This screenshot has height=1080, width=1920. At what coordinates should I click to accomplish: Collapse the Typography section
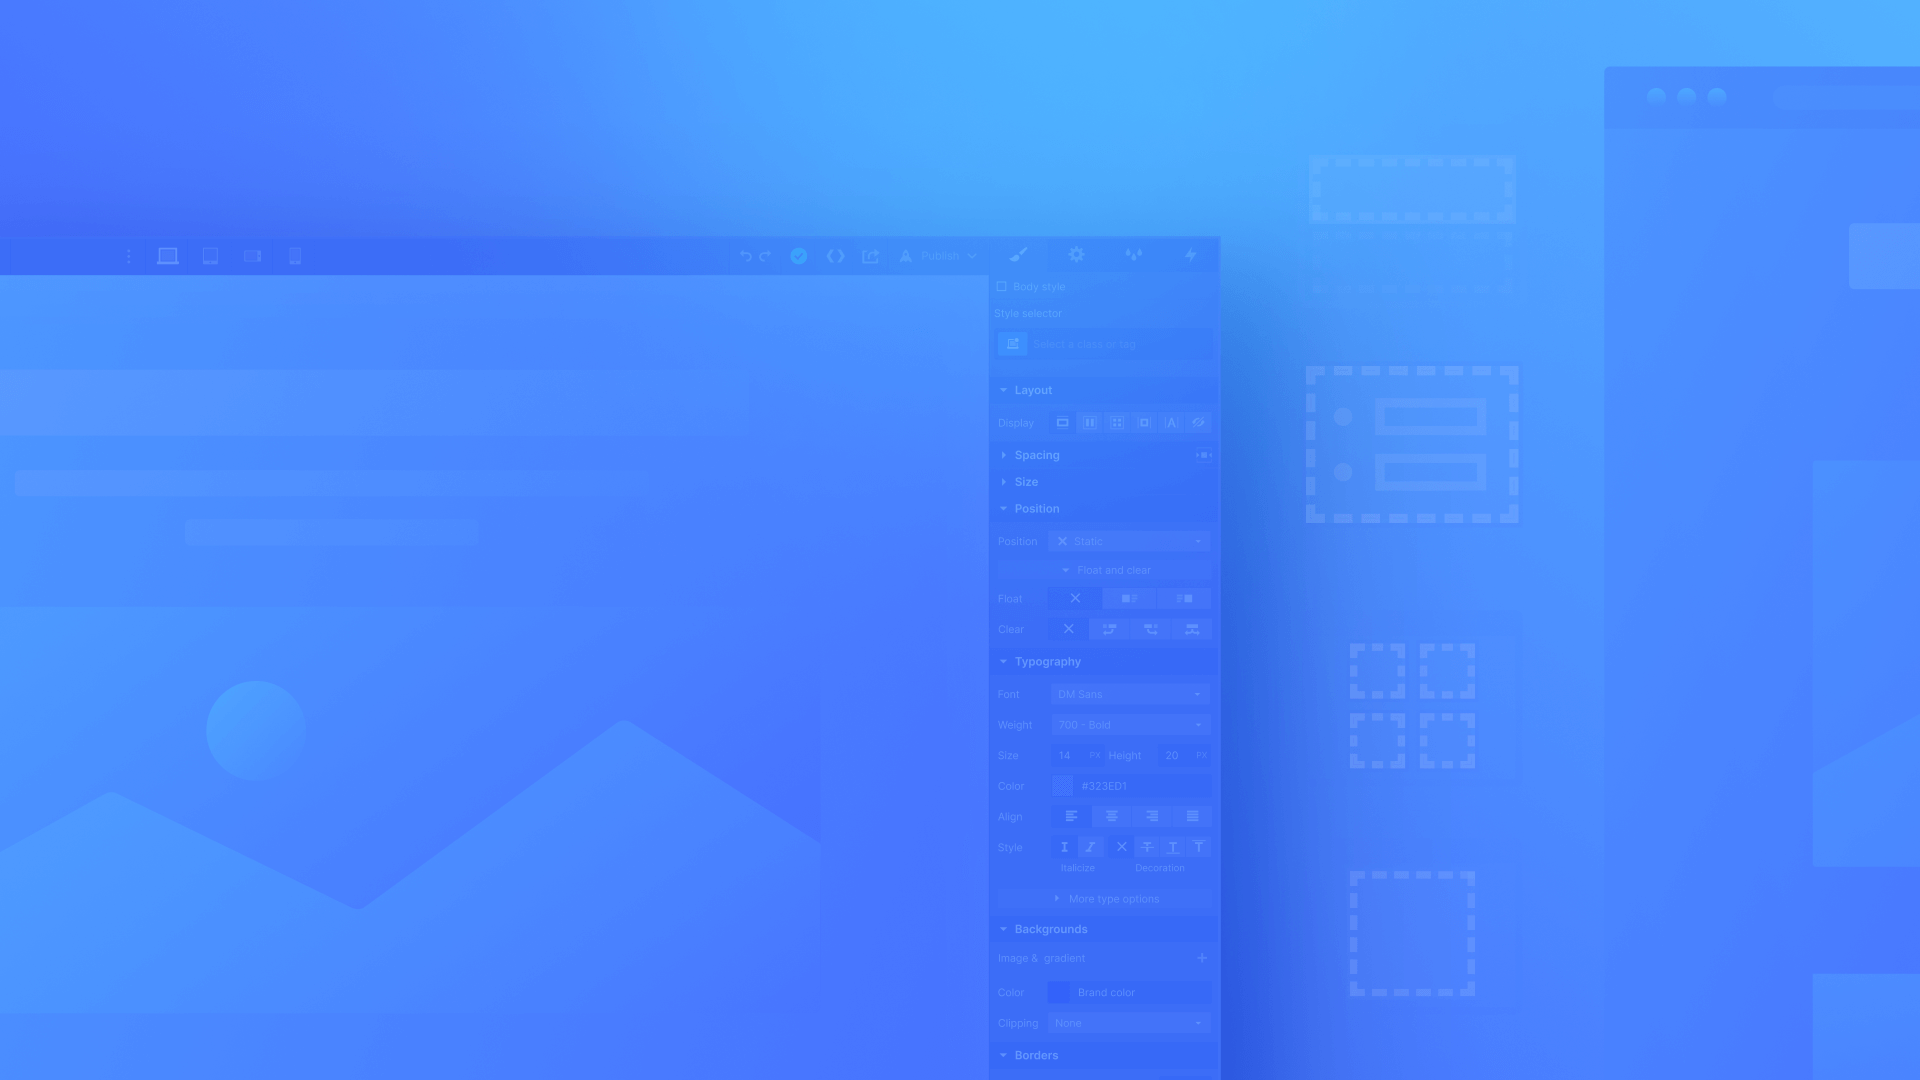[1004, 661]
